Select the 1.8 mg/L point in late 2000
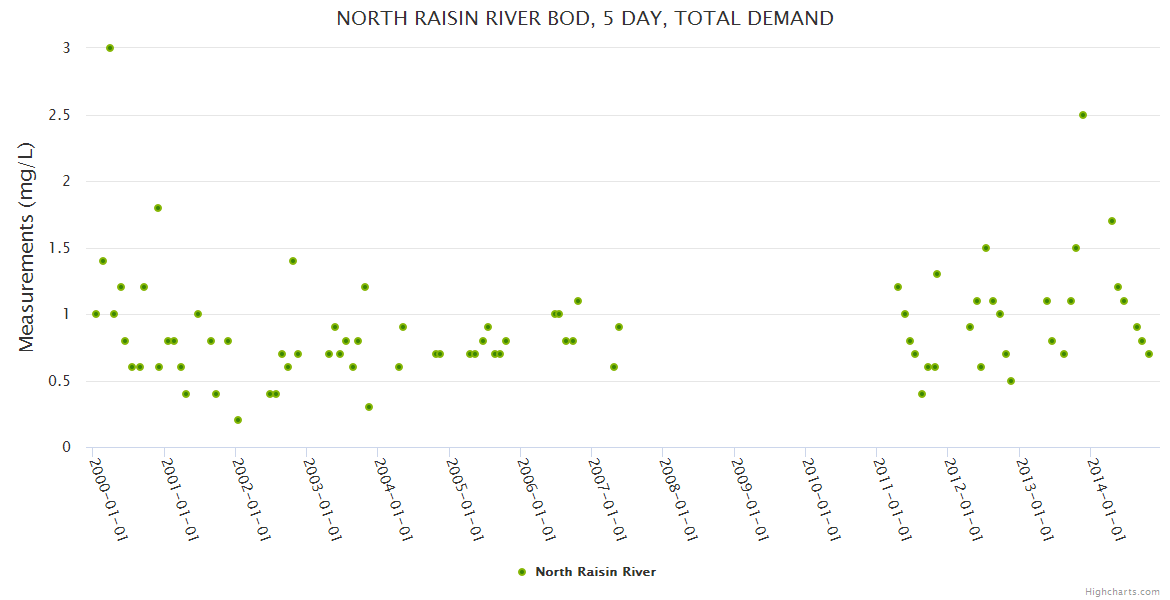The height and width of the screenshot is (600, 1170). point(158,208)
